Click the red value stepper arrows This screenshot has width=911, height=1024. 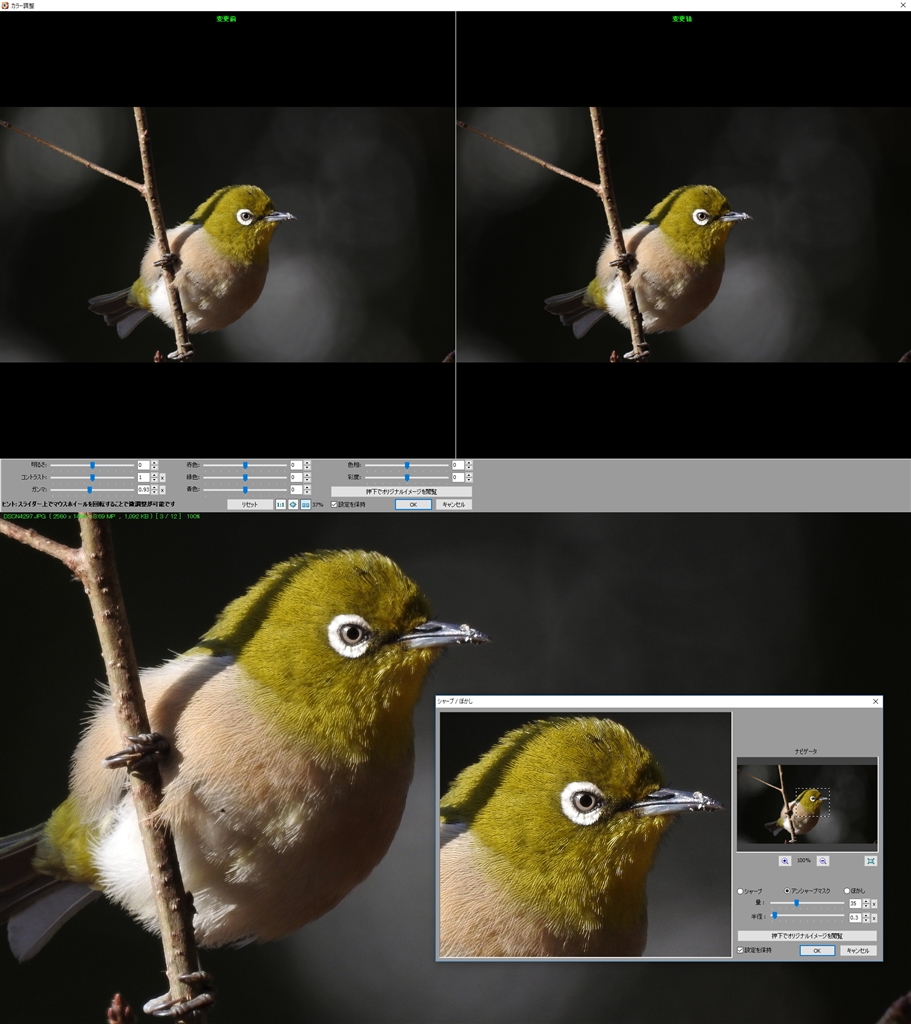307,465
